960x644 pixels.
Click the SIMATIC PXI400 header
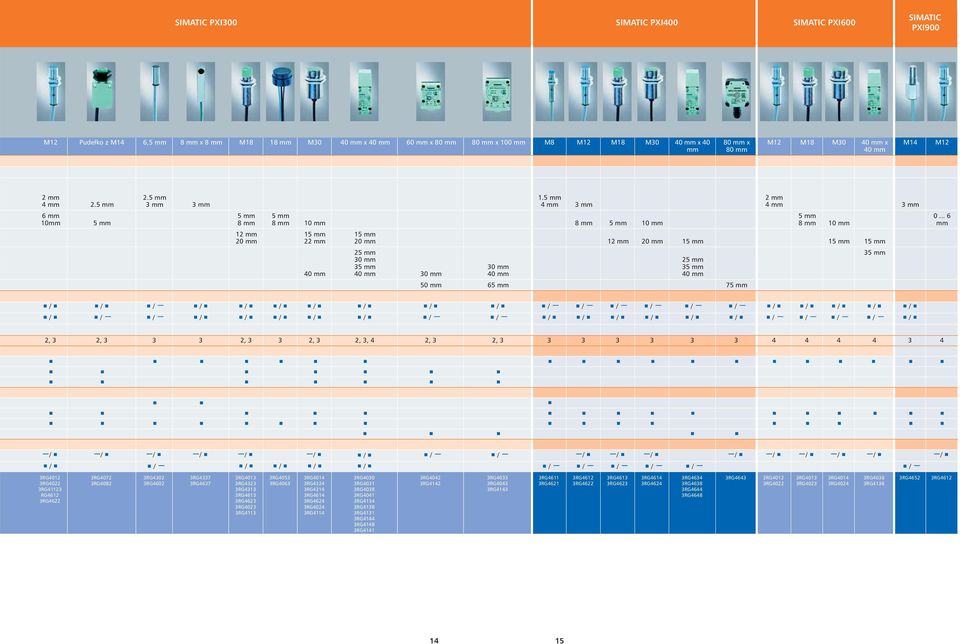647,23
